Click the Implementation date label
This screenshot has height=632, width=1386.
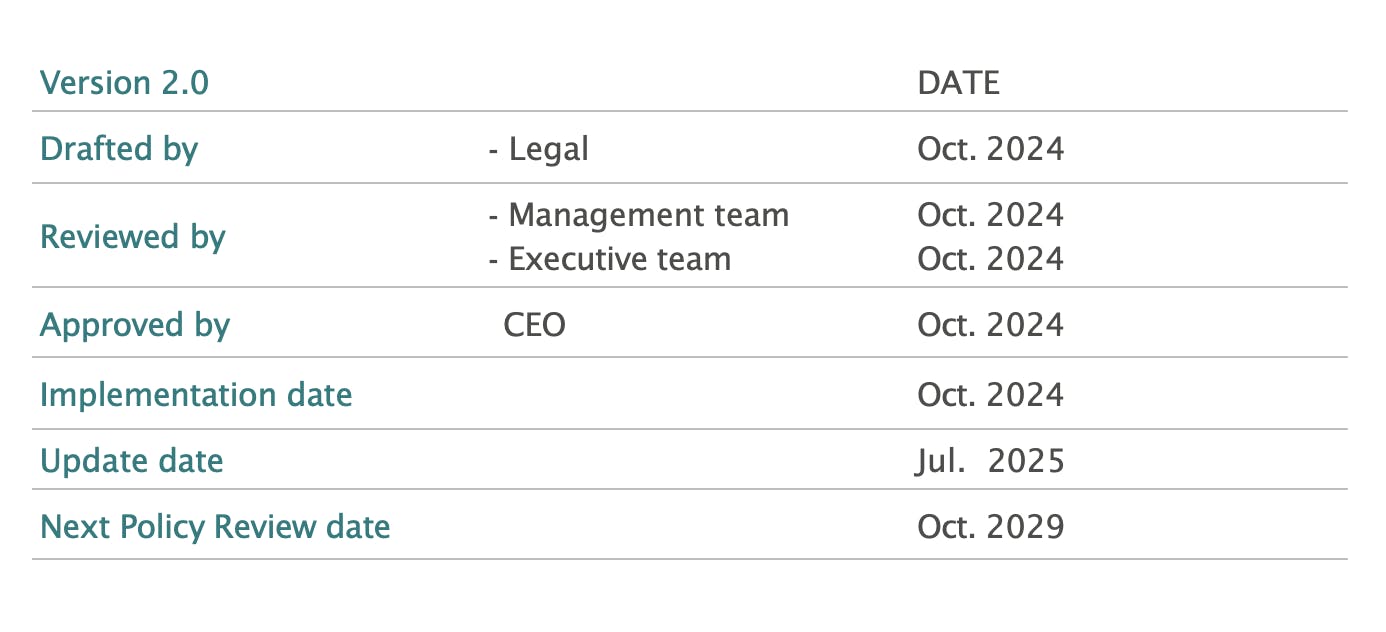[196, 394]
